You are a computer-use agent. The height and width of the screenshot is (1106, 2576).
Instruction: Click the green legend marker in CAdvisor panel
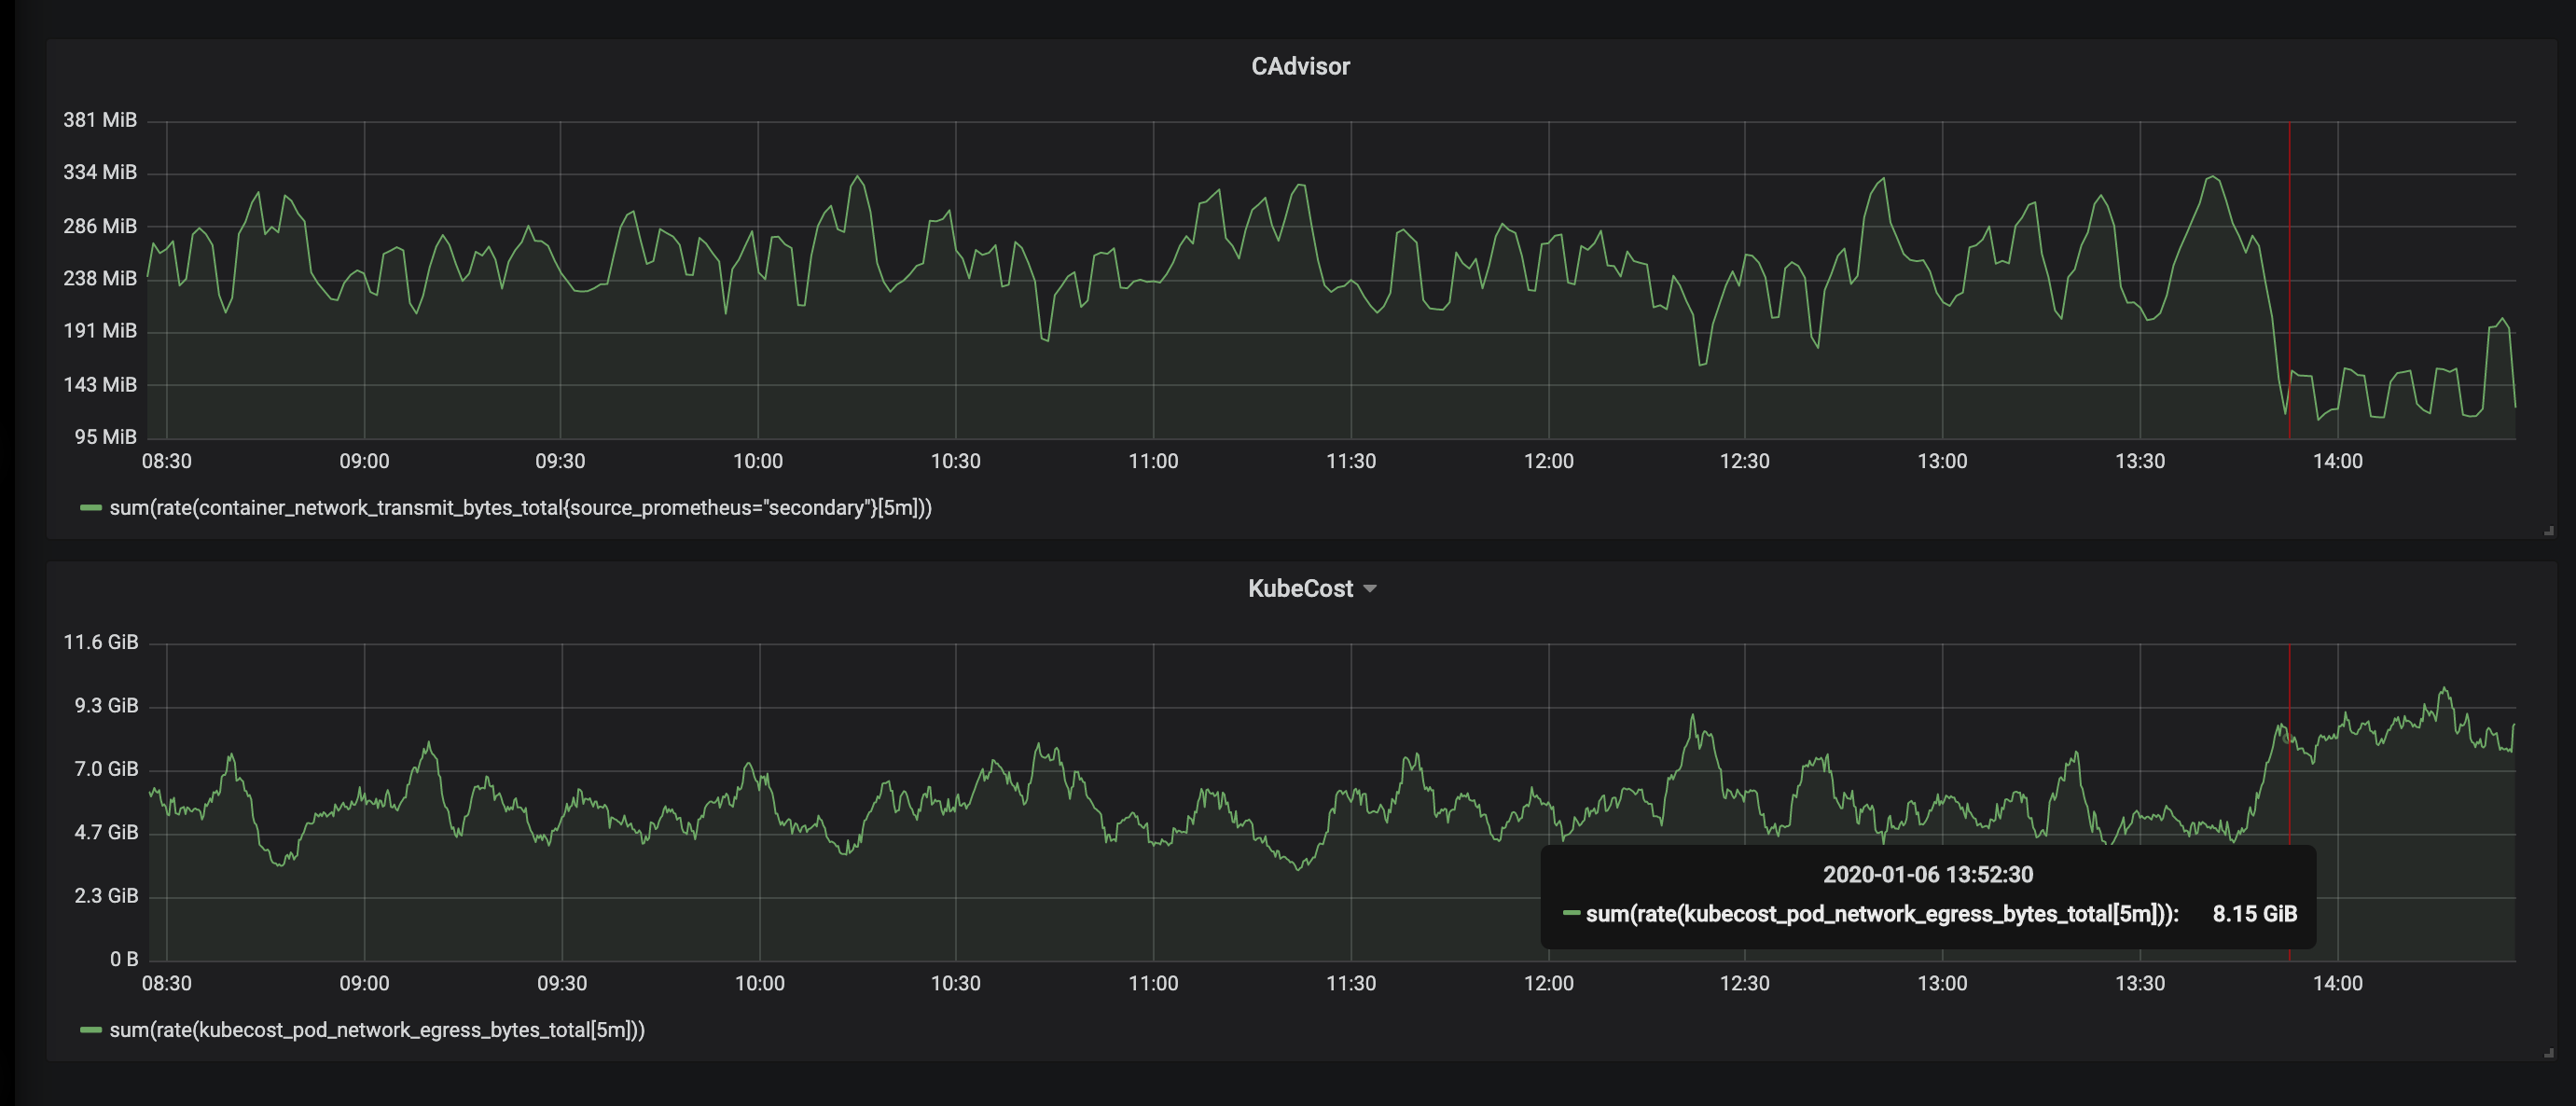click(x=91, y=508)
